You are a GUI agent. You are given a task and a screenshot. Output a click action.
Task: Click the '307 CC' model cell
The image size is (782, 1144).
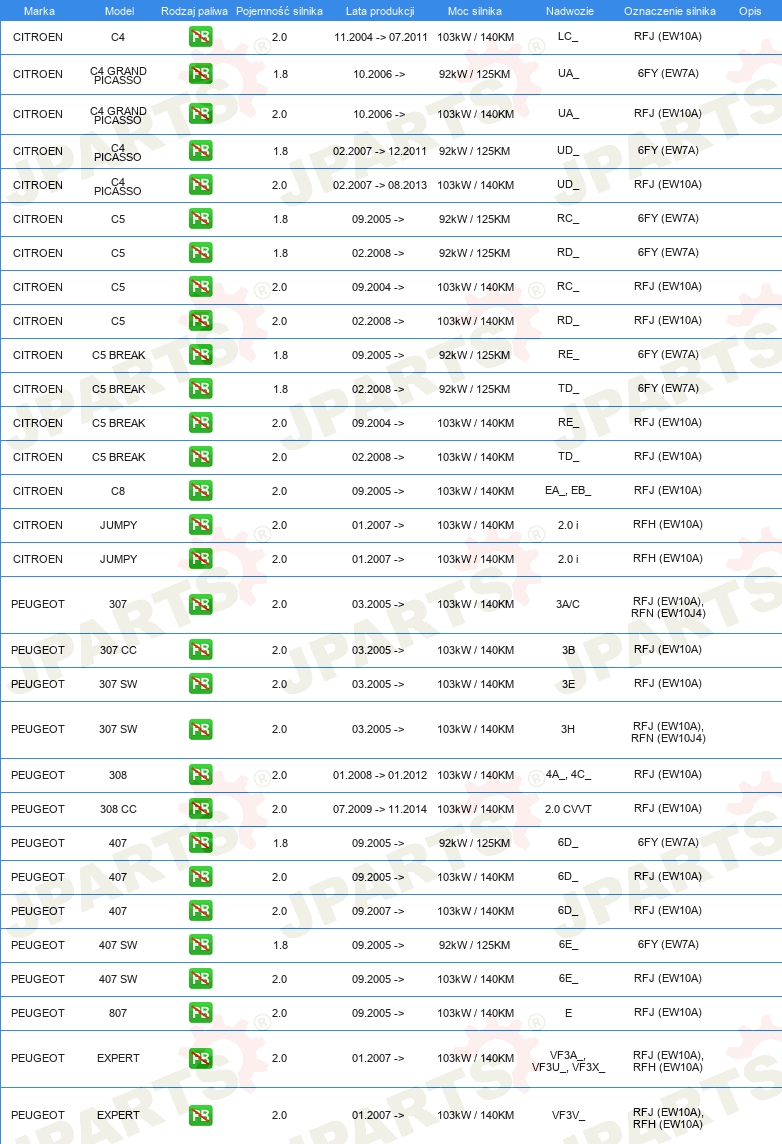118,650
